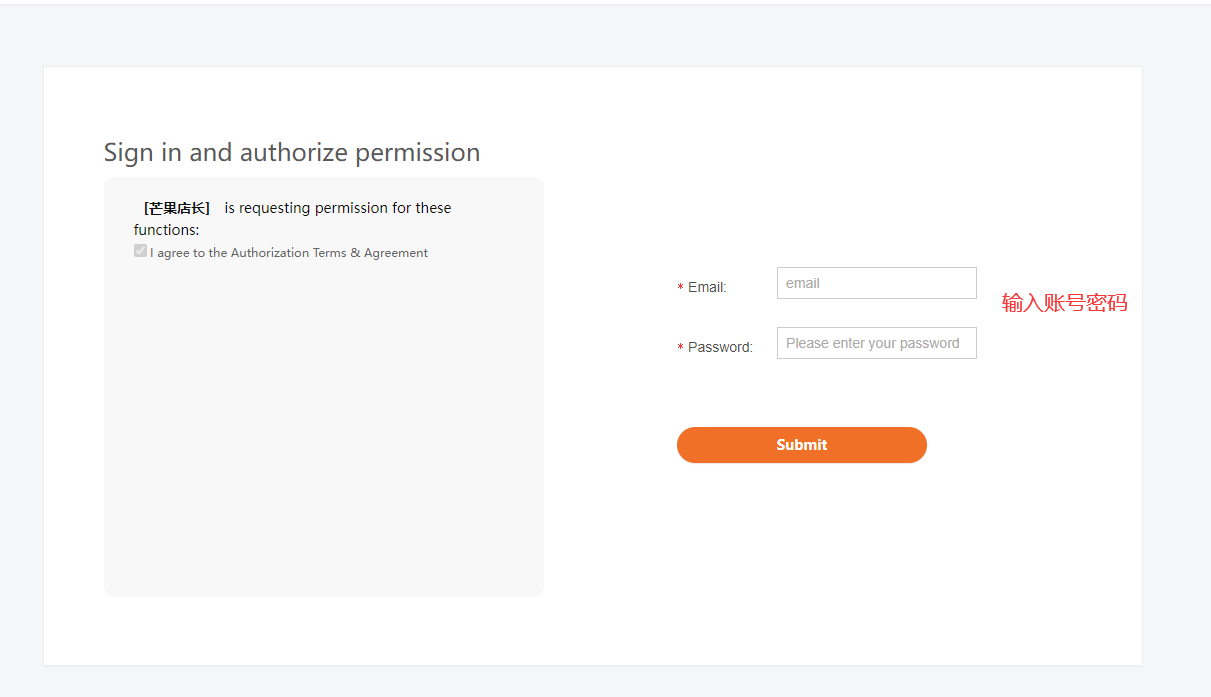Click the orange Submit button
The height and width of the screenshot is (697, 1211).
click(x=802, y=445)
